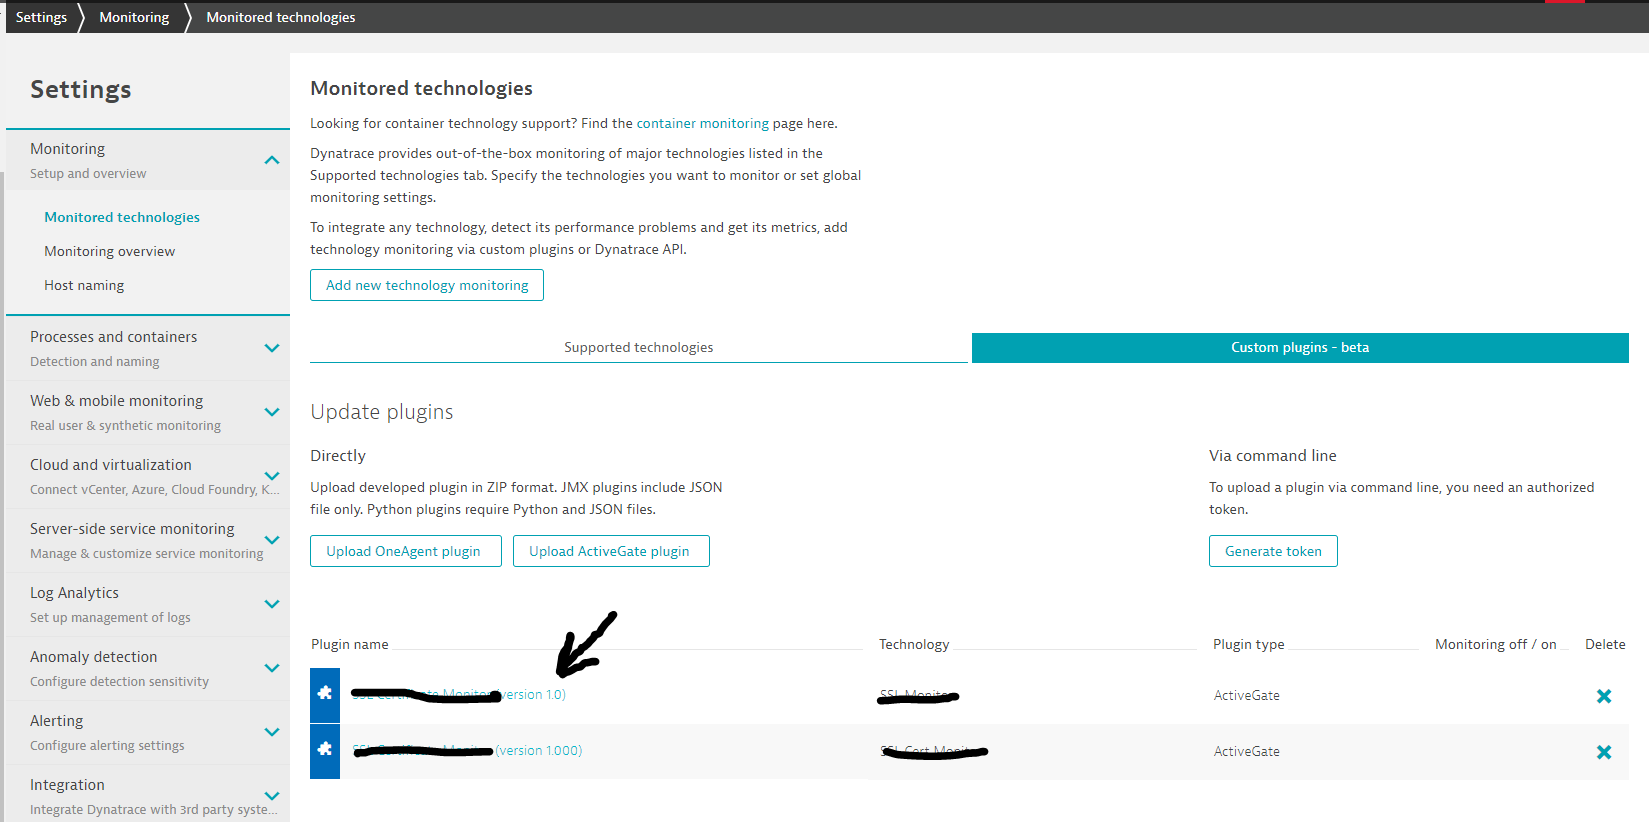1649x822 pixels.
Task: Select the Custom plugins - beta tab
Action: (x=1299, y=347)
